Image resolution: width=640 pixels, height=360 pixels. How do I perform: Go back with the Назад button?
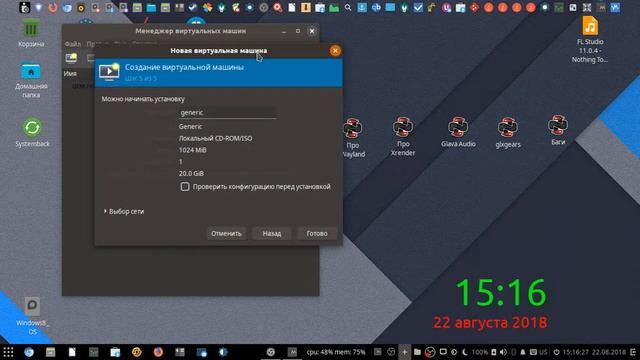point(271,233)
